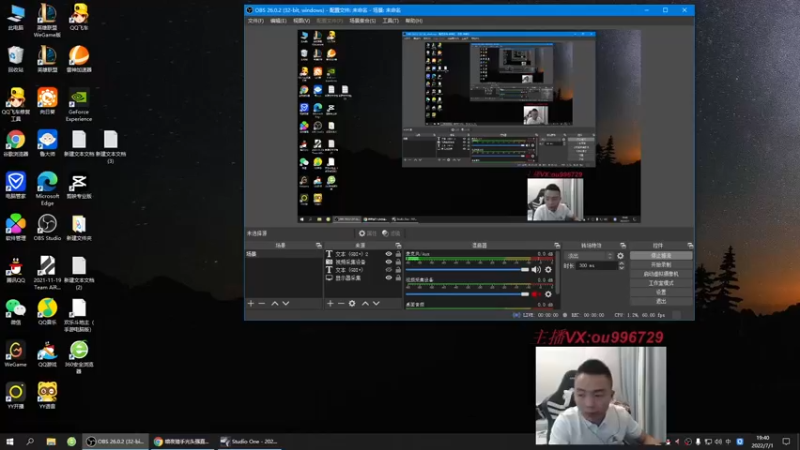Unmute the video capture device audio

pos(535,294)
